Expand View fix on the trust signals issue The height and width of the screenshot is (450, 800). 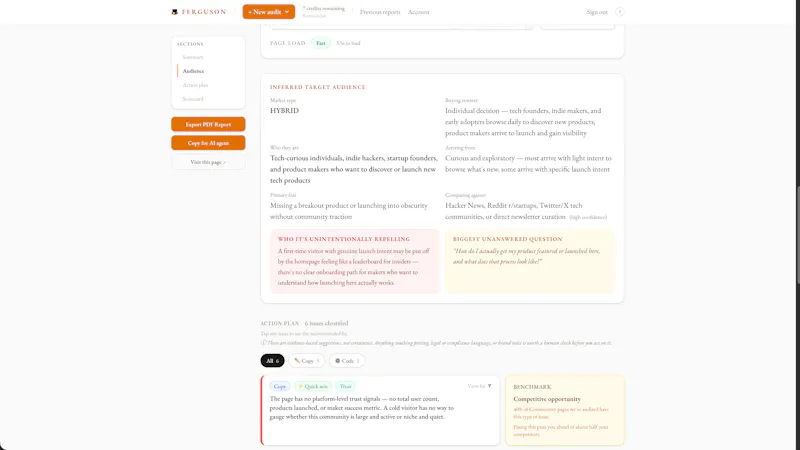pyautogui.click(x=480, y=386)
